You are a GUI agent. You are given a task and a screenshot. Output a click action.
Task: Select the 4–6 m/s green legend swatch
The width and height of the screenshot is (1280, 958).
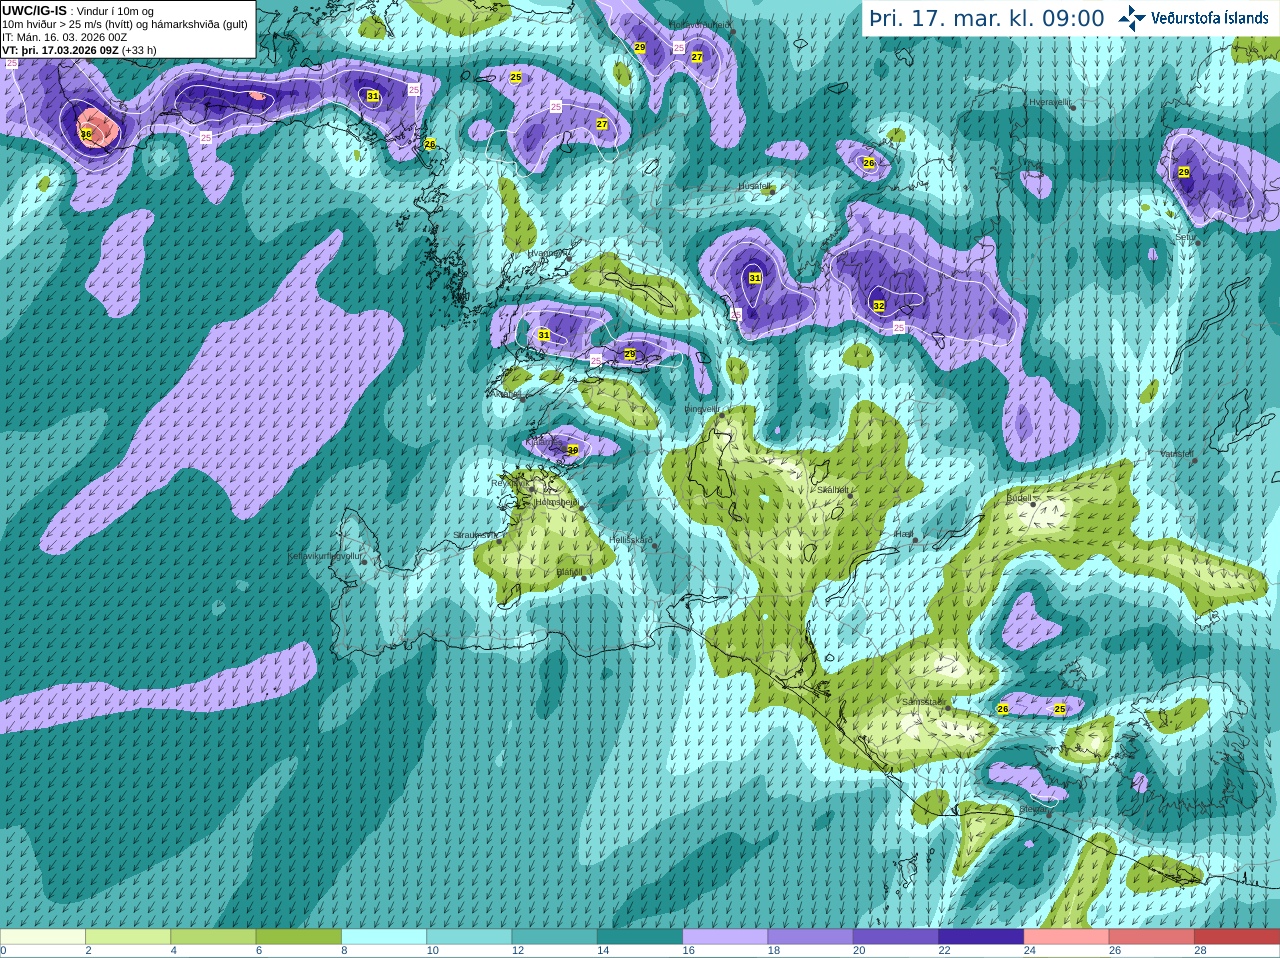(213, 937)
